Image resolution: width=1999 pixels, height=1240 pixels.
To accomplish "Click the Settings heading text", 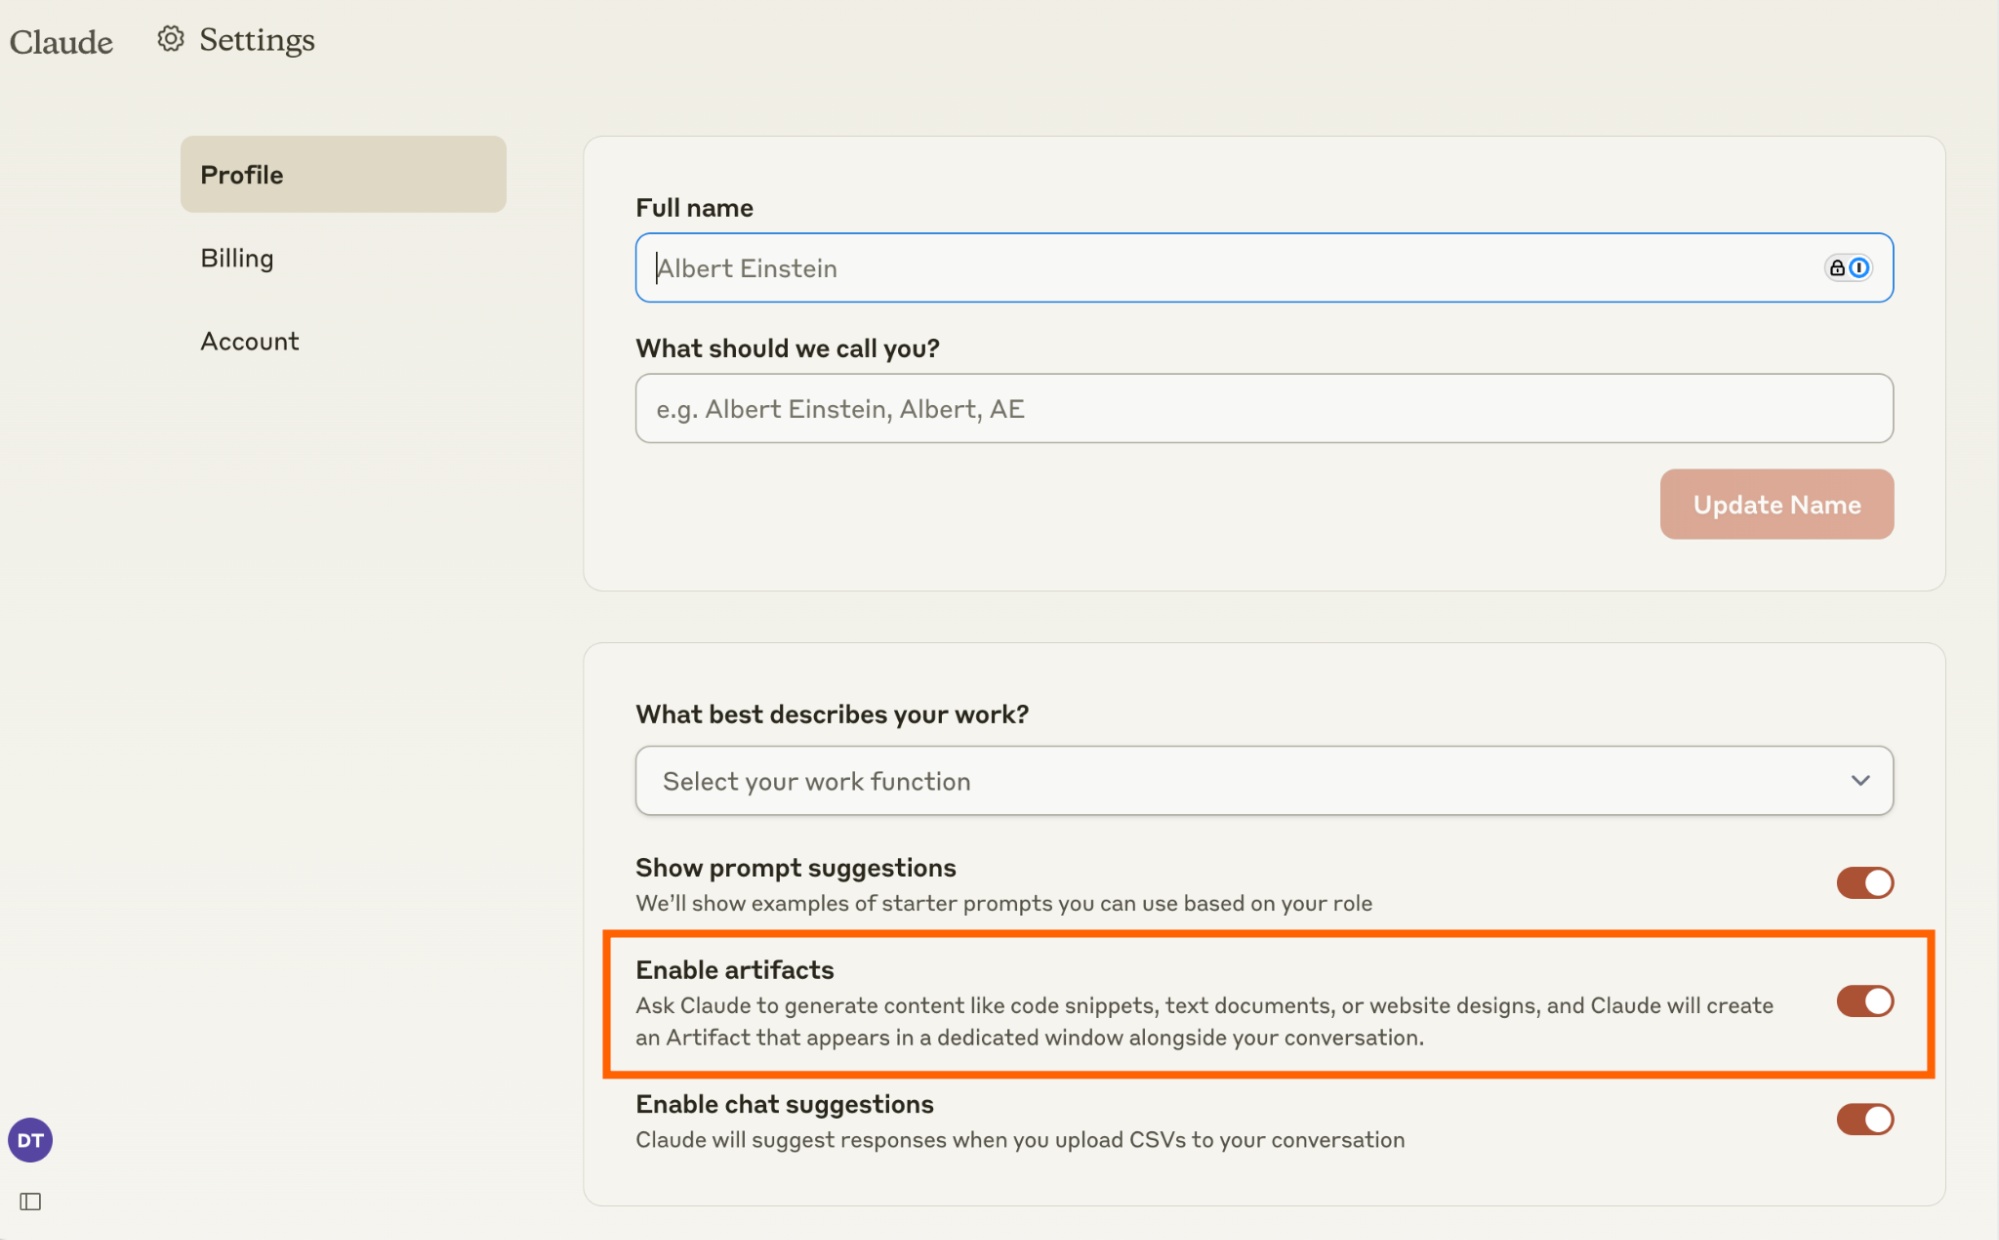I will click(x=257, y=40).
